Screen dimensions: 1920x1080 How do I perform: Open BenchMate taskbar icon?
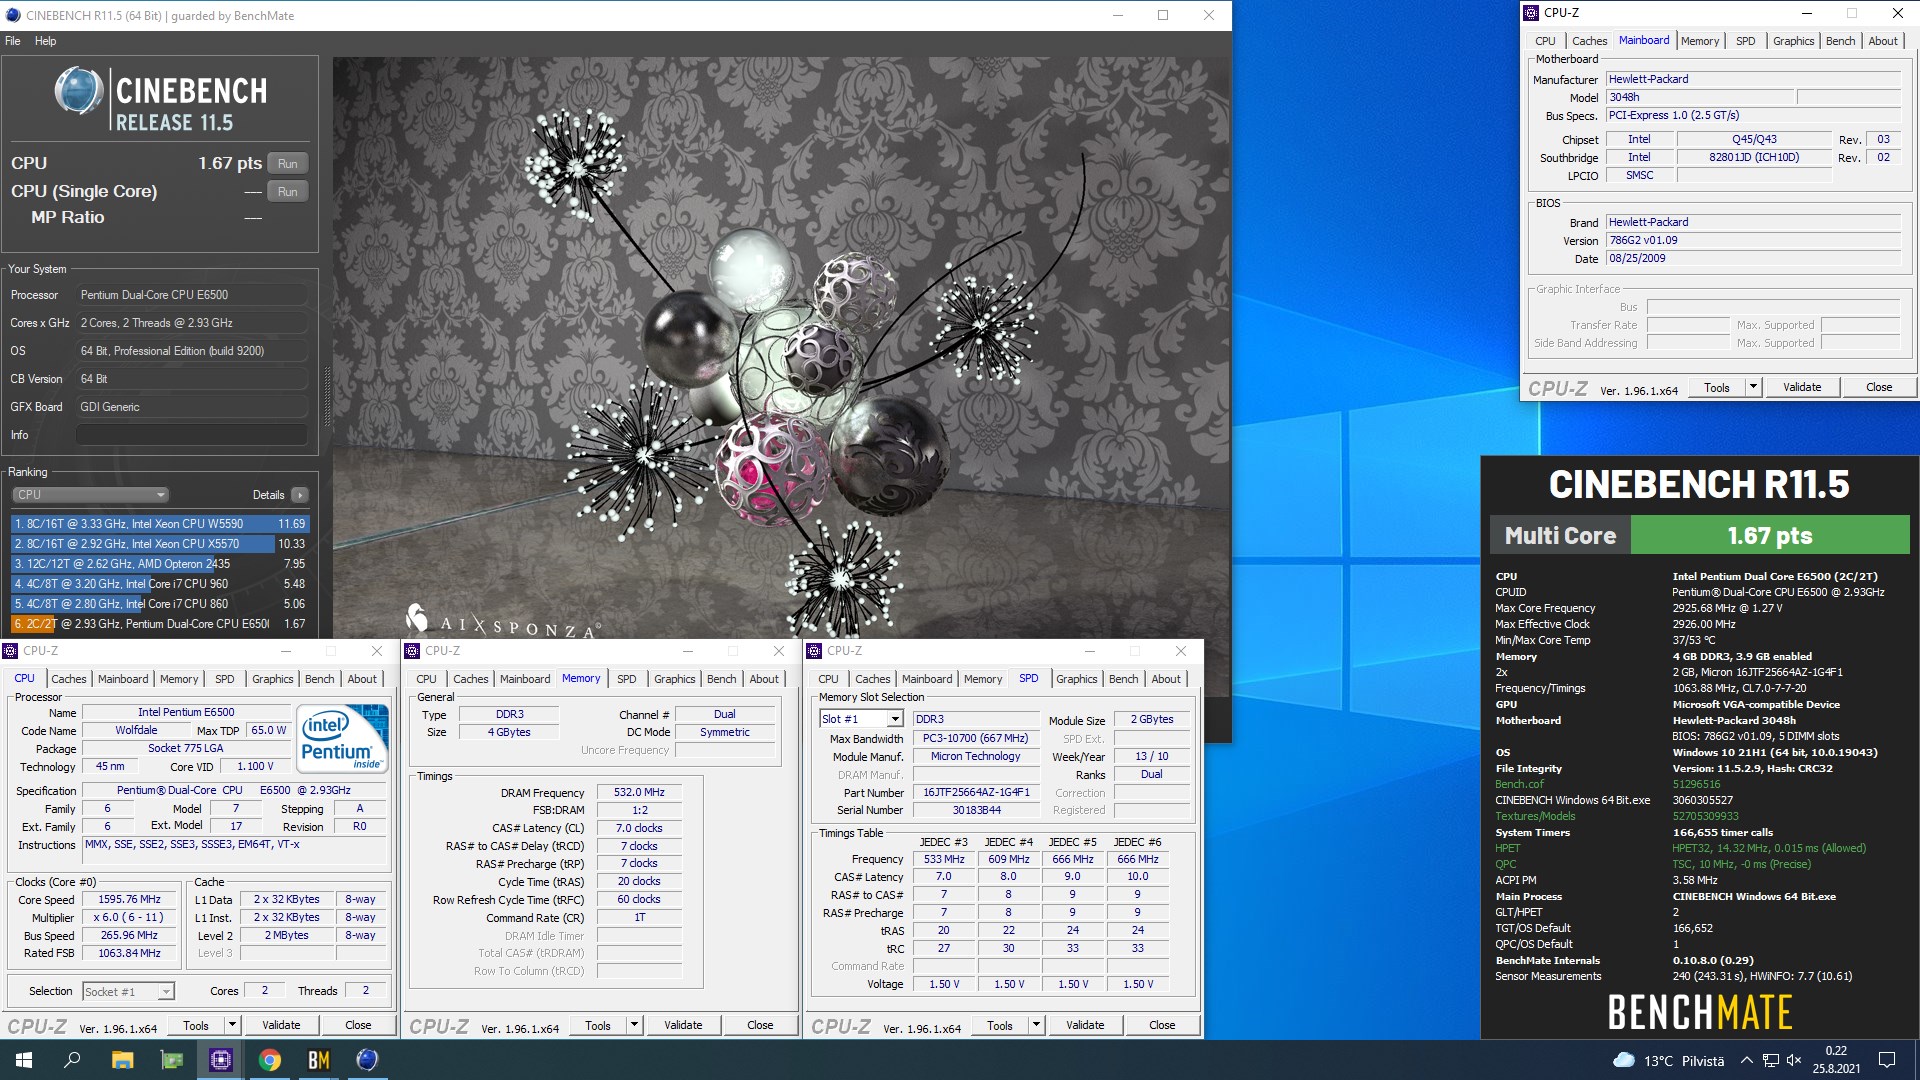tap(318, 1060)
